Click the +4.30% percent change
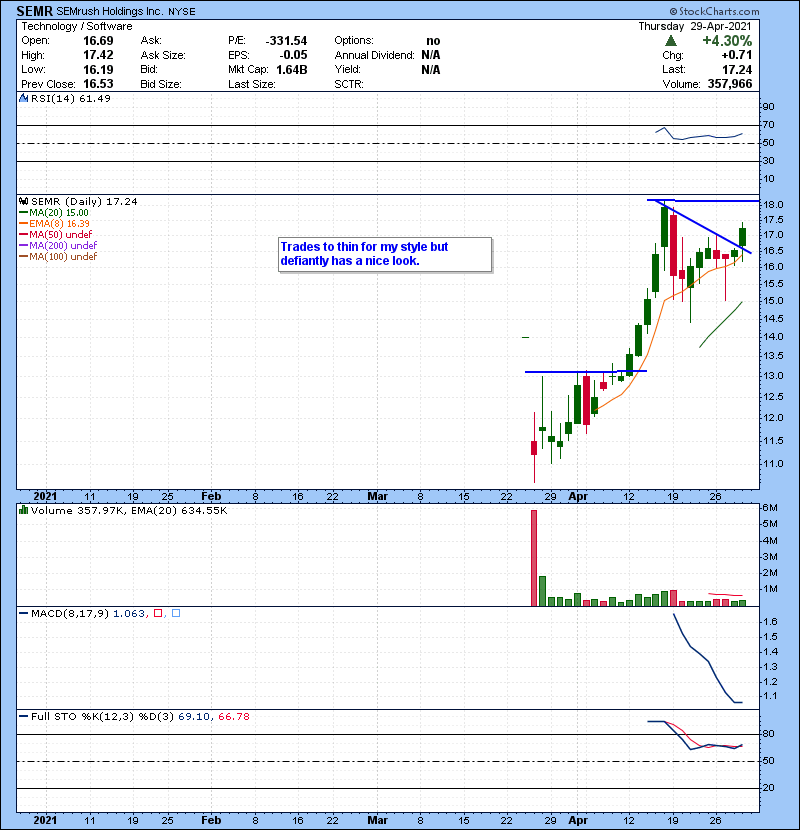 point(727,41)
